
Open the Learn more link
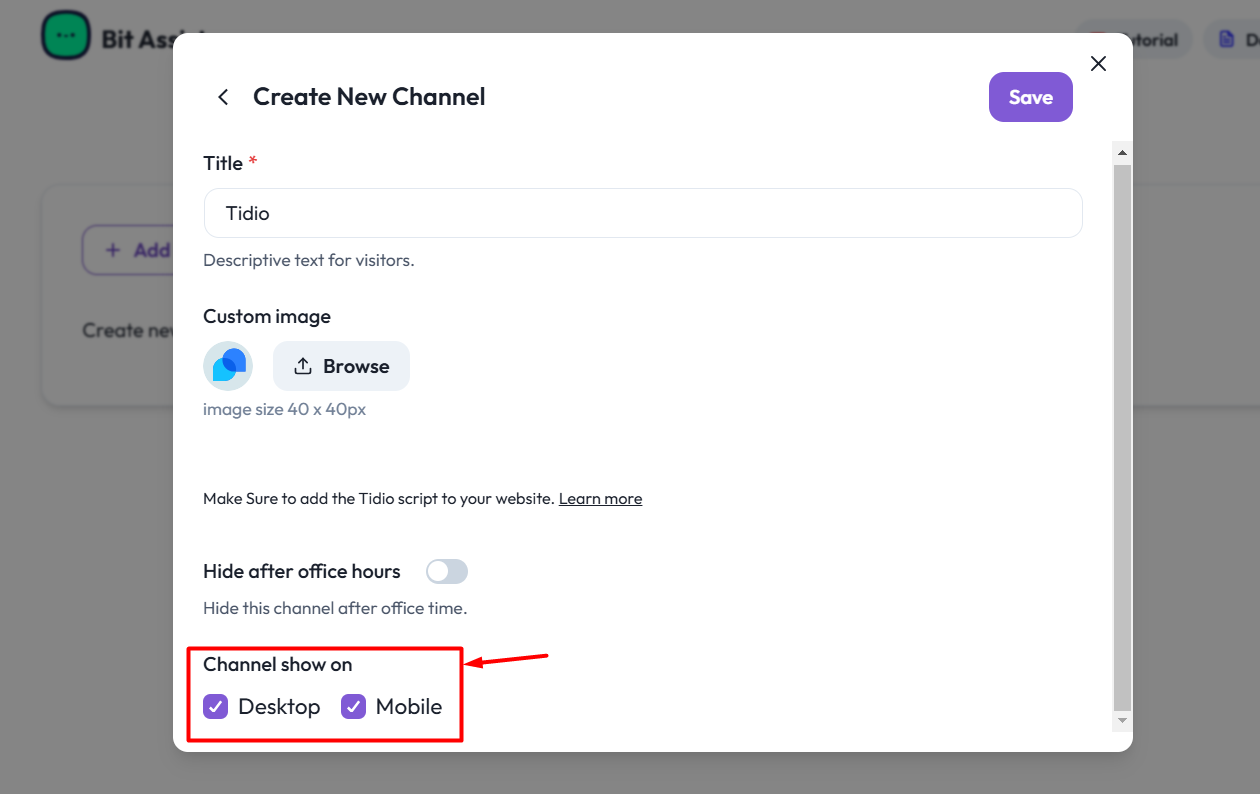[600, 498]
